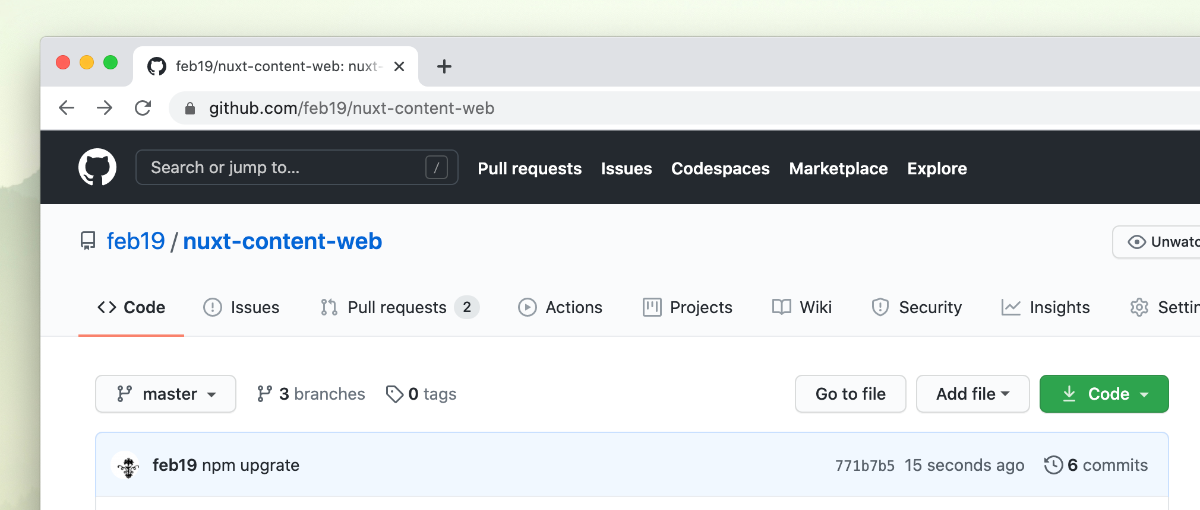Switch to the Actions tab
The width and height of the screenshot is (1200, 510).
click(x=560, y=307)
